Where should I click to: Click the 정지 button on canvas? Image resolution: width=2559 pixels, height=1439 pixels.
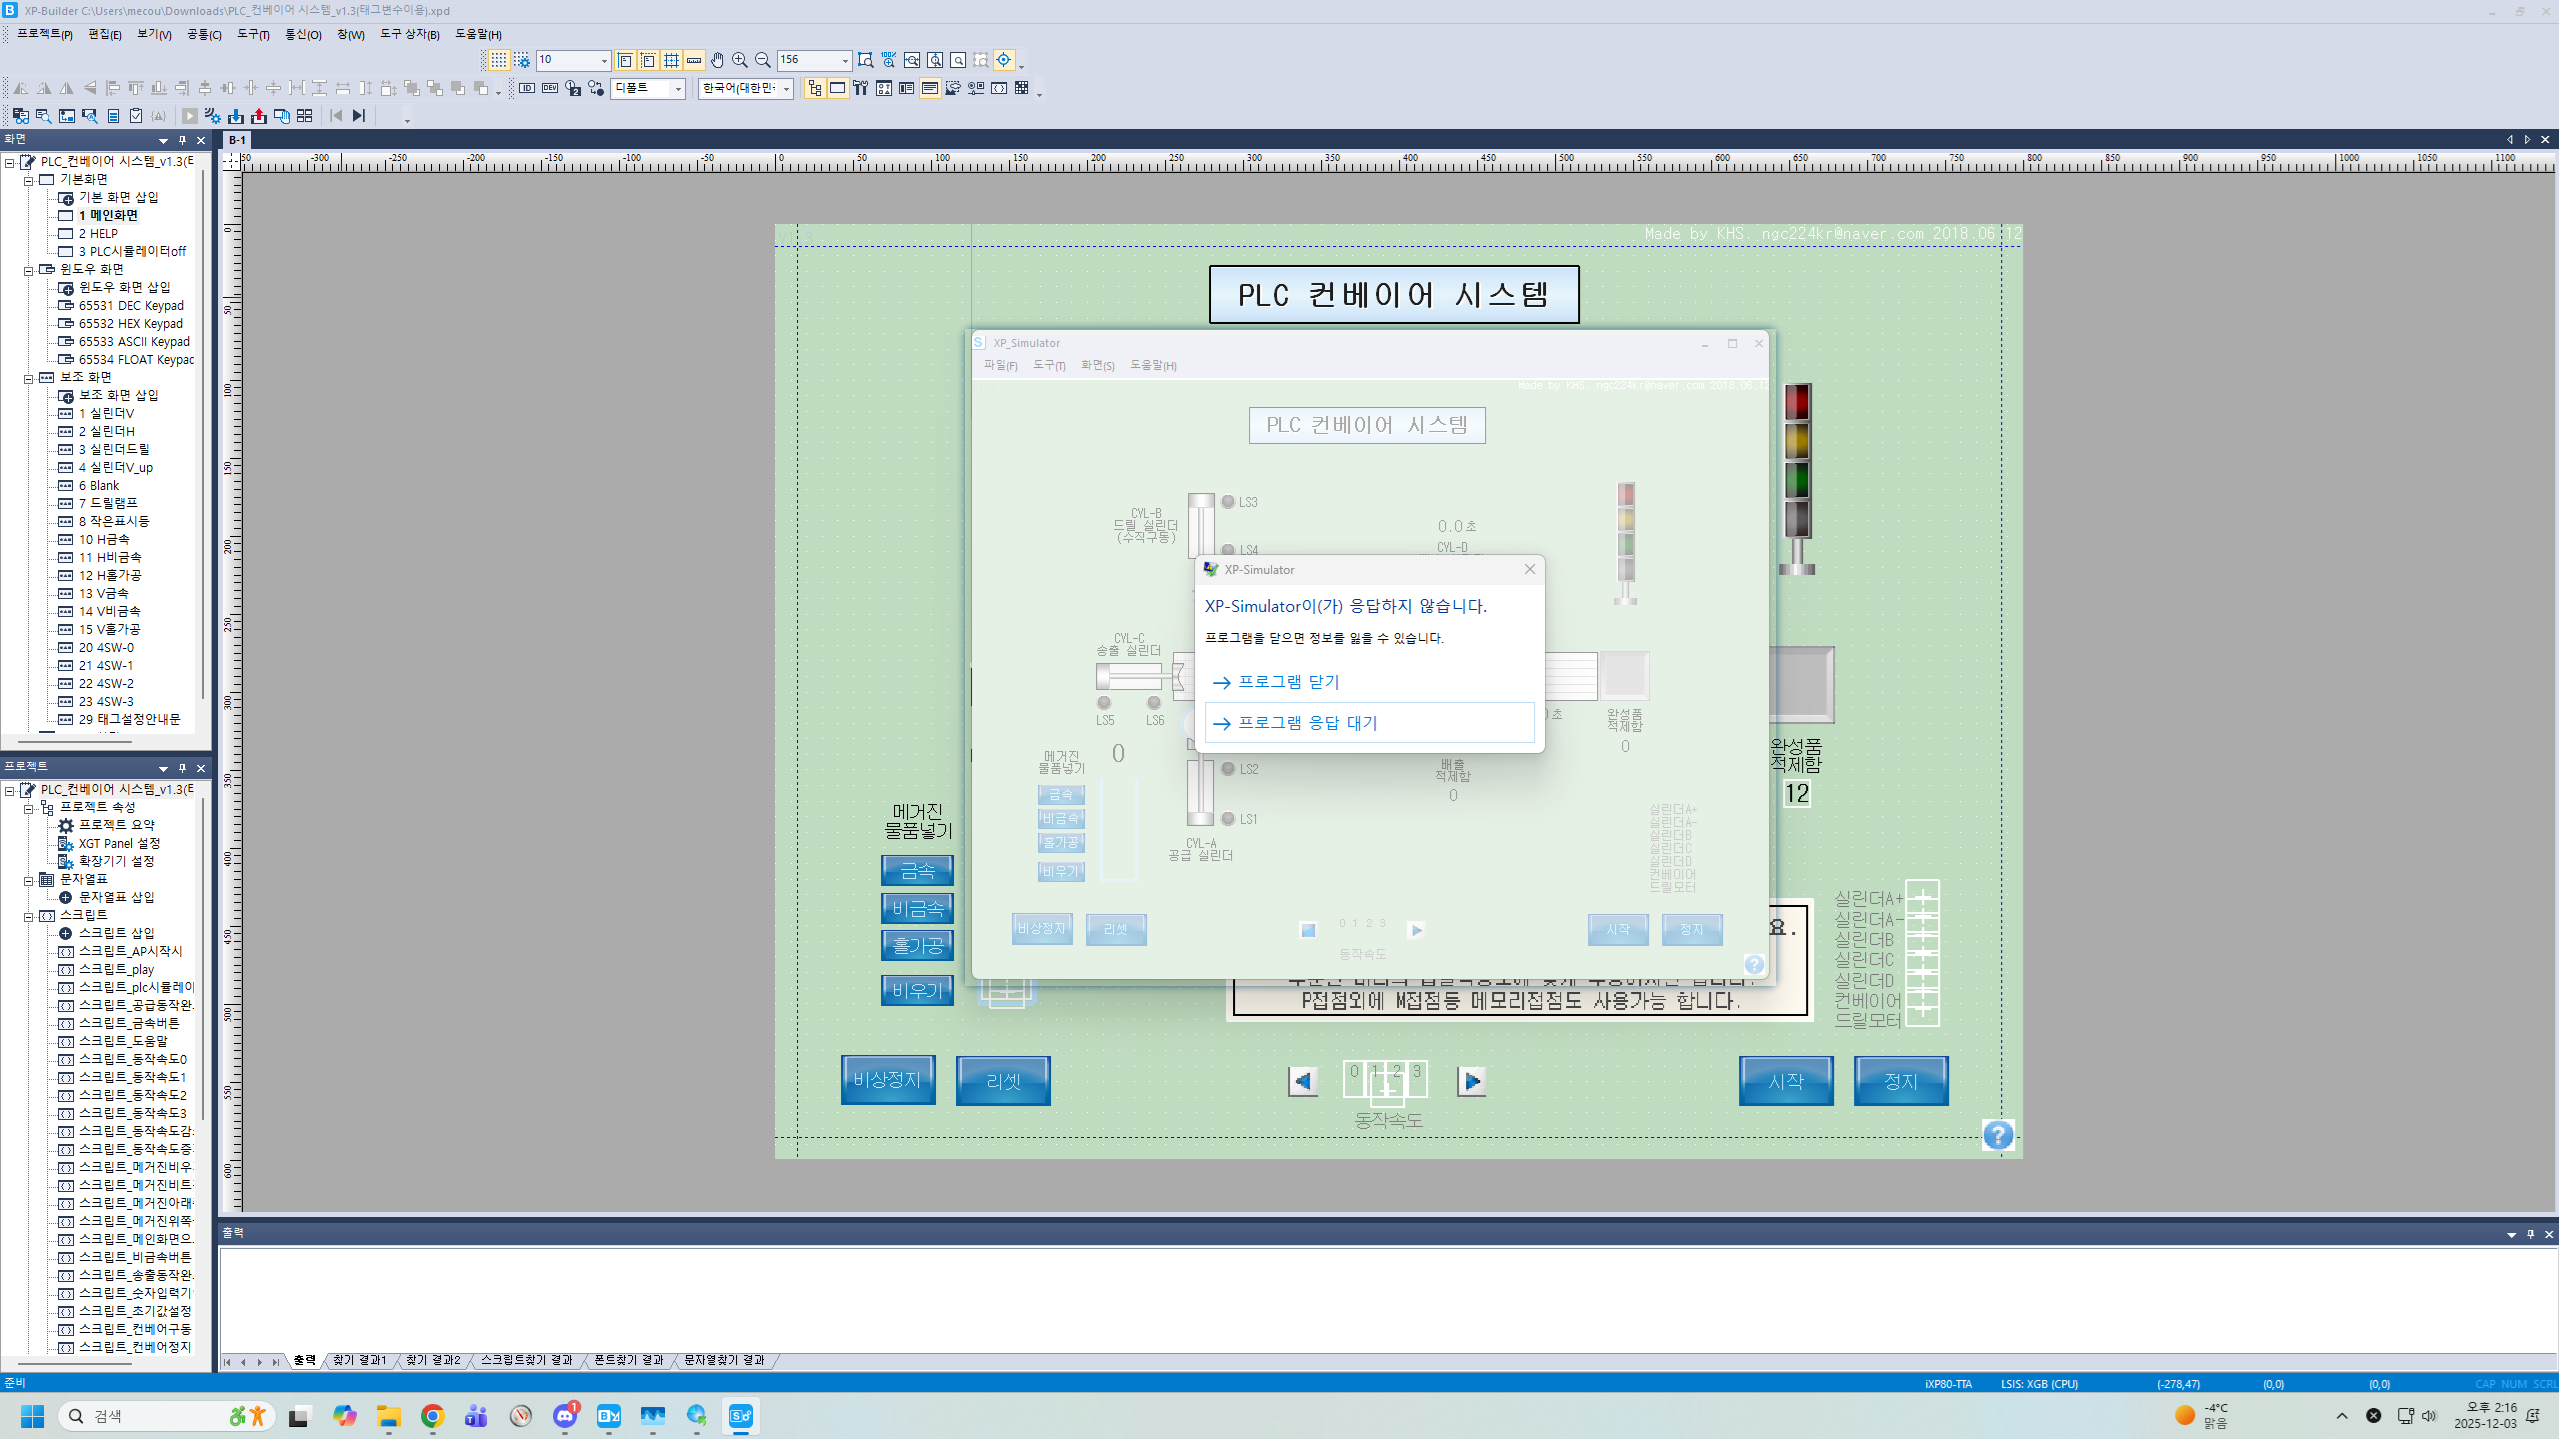click(1901, 1081)
